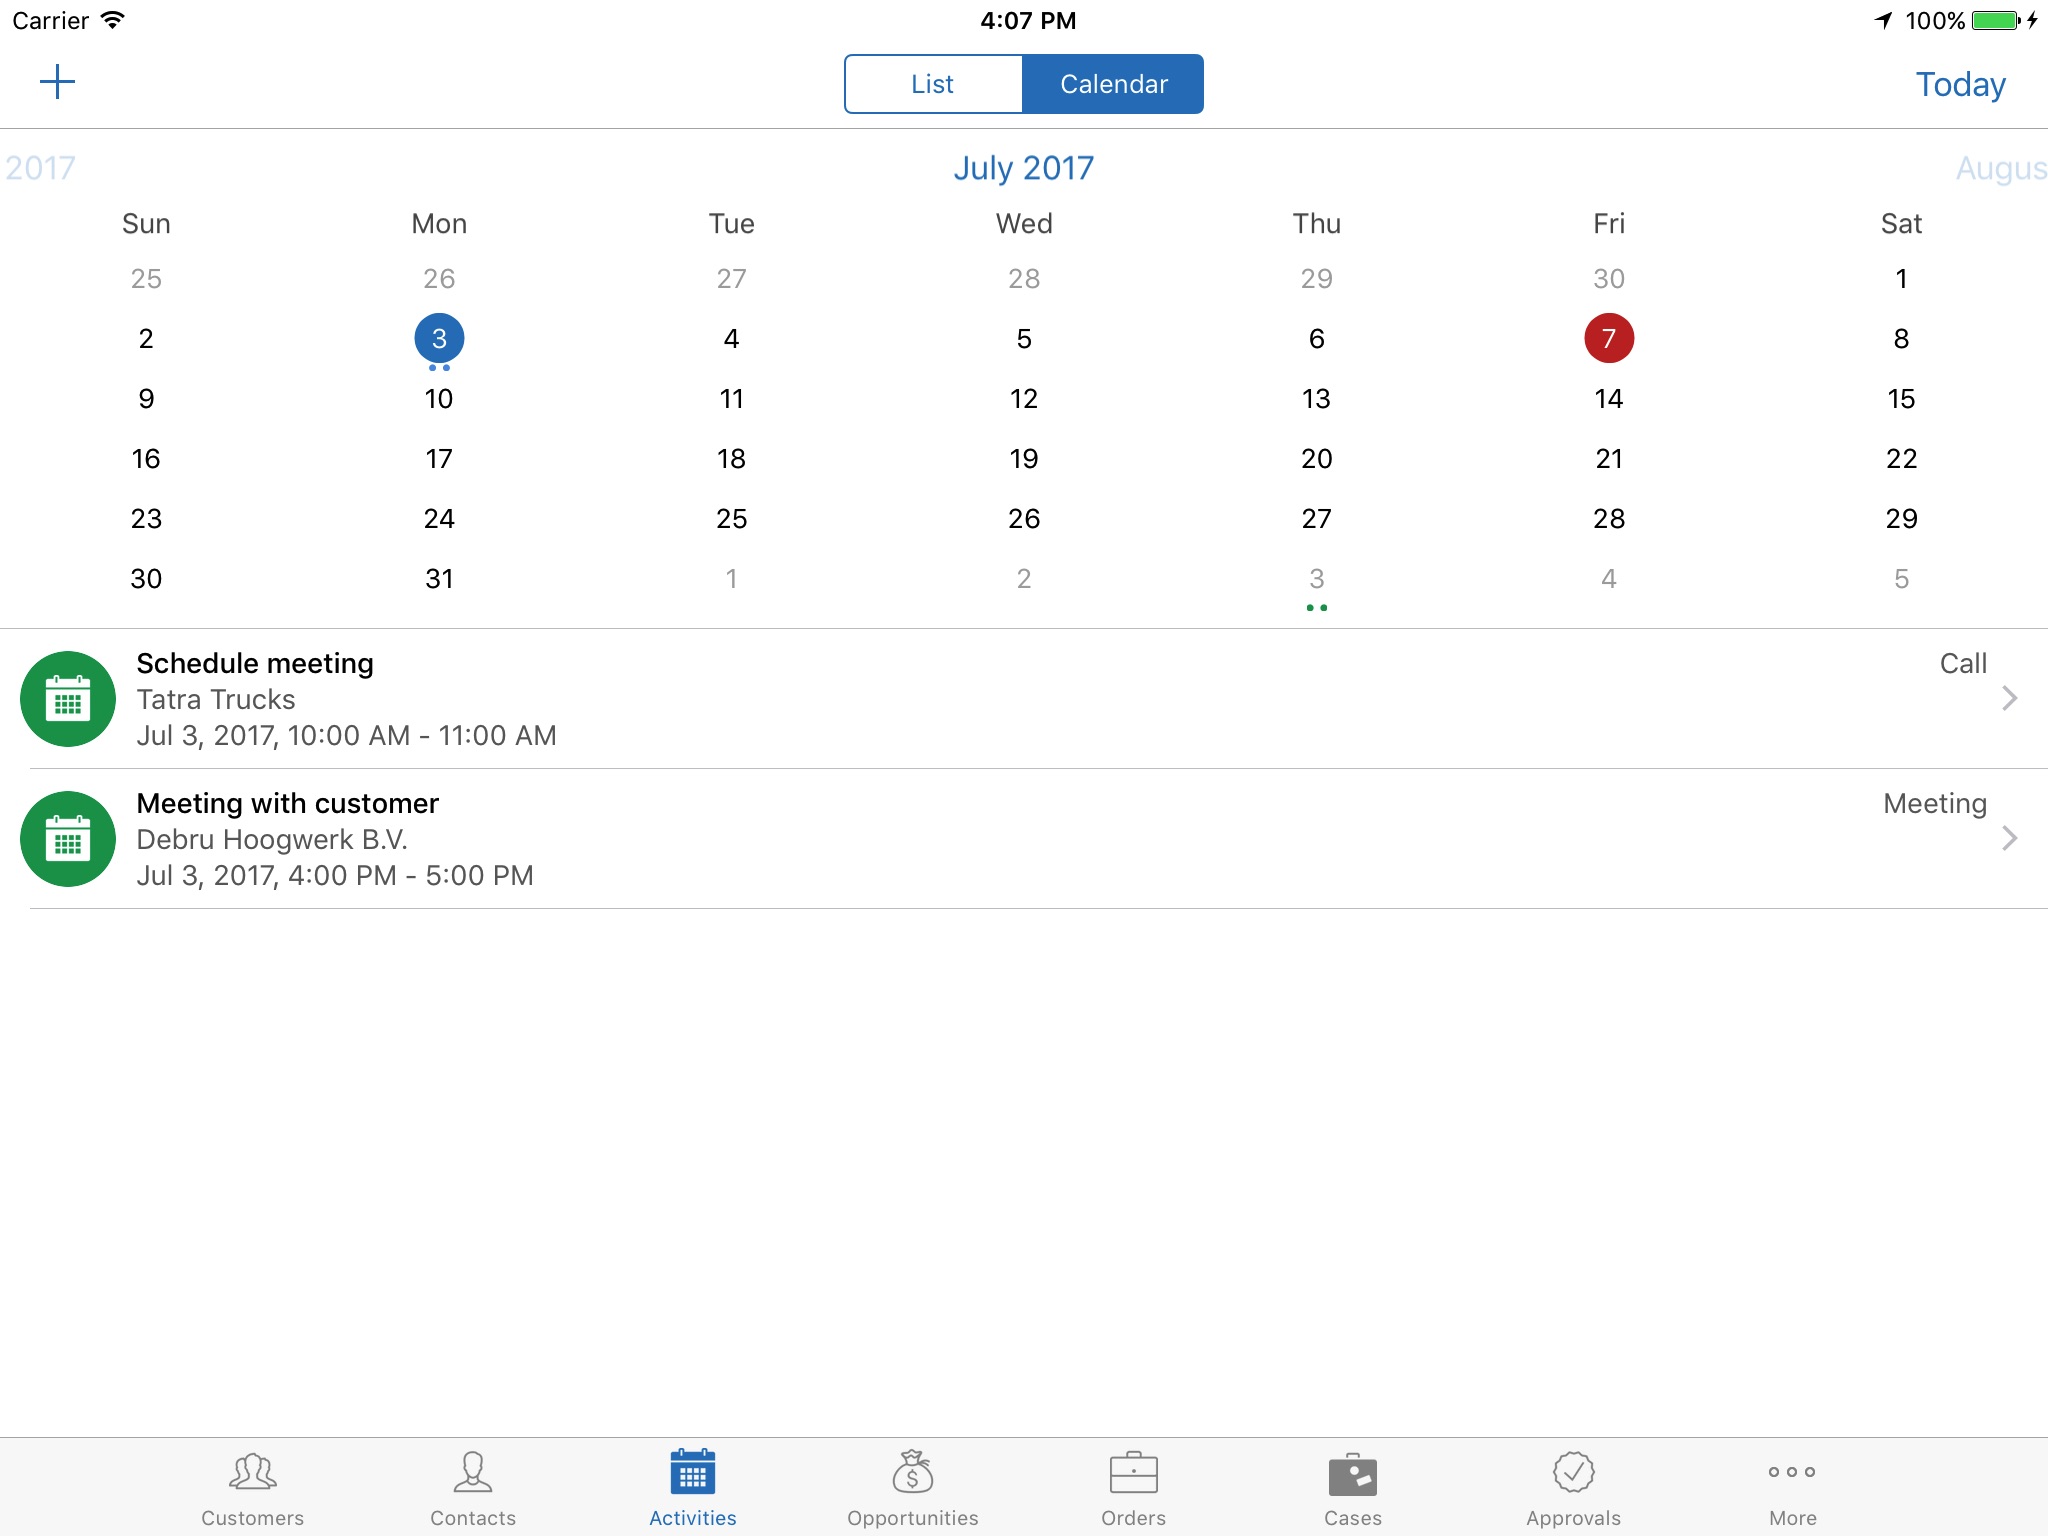Image resolution: width=2048 pixels, height=1536 pixels.
Task: Select Monday July 24
Action: point(439,519)
